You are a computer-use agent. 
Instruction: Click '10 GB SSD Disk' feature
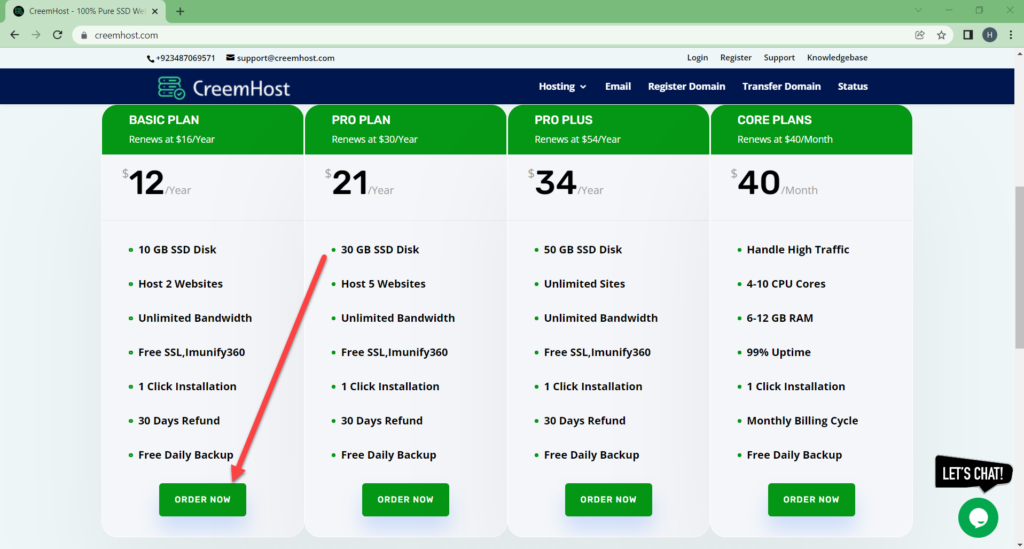click(x=177, y=249)
